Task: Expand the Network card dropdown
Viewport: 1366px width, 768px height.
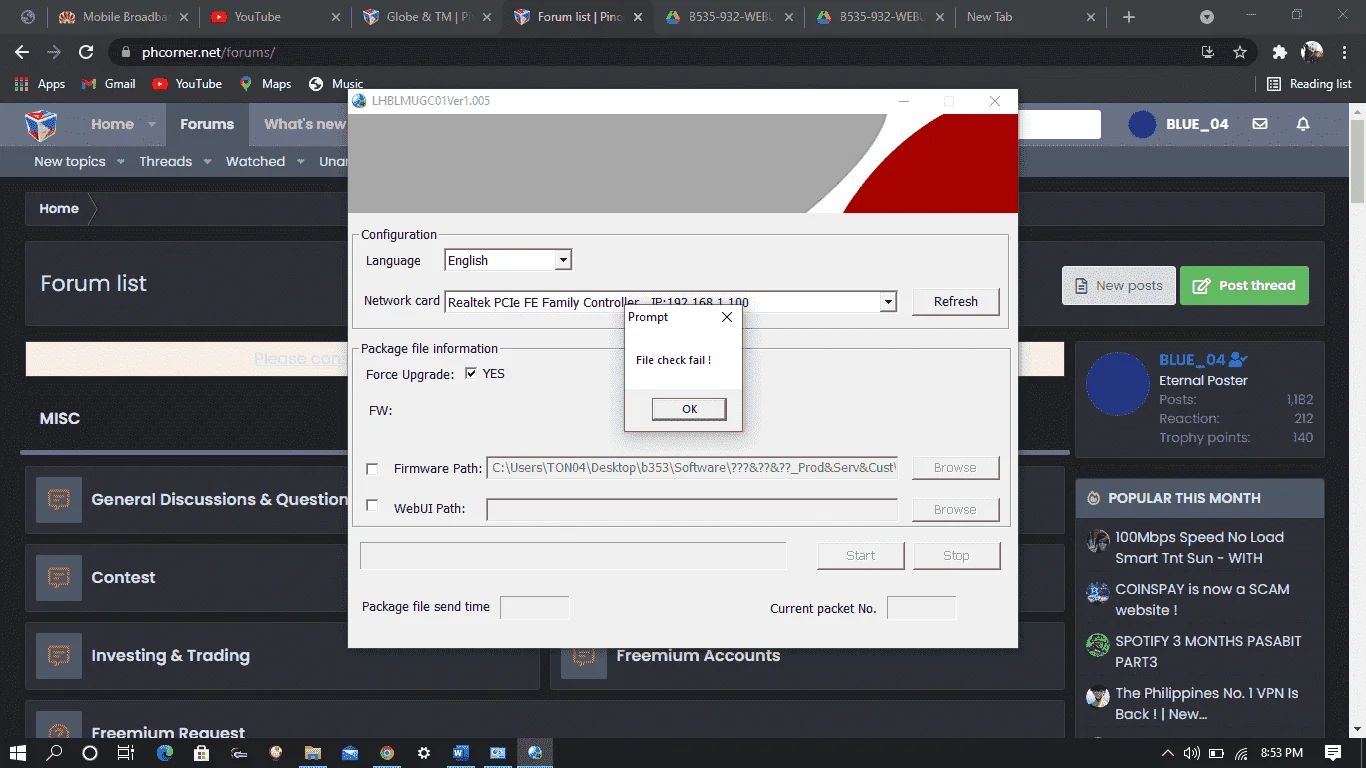Action: click(x=887, y=302)
